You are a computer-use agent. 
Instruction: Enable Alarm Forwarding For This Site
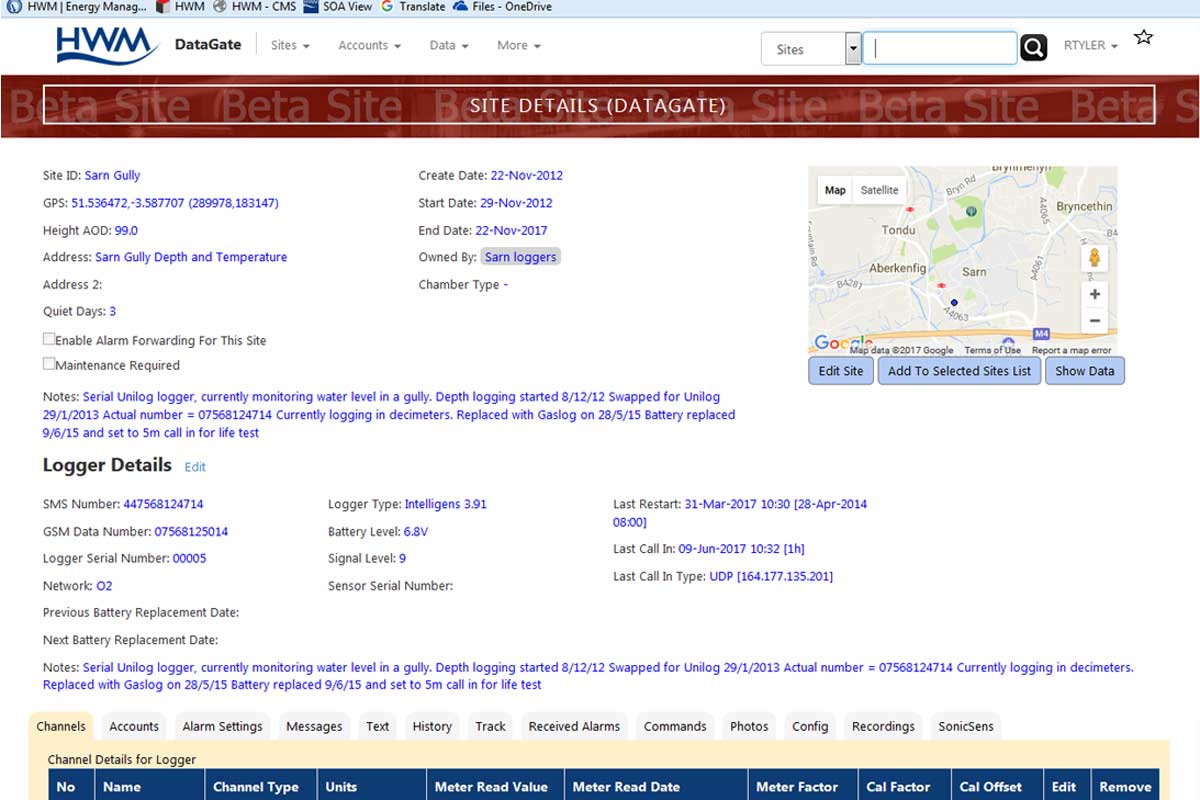coord(49,340)
